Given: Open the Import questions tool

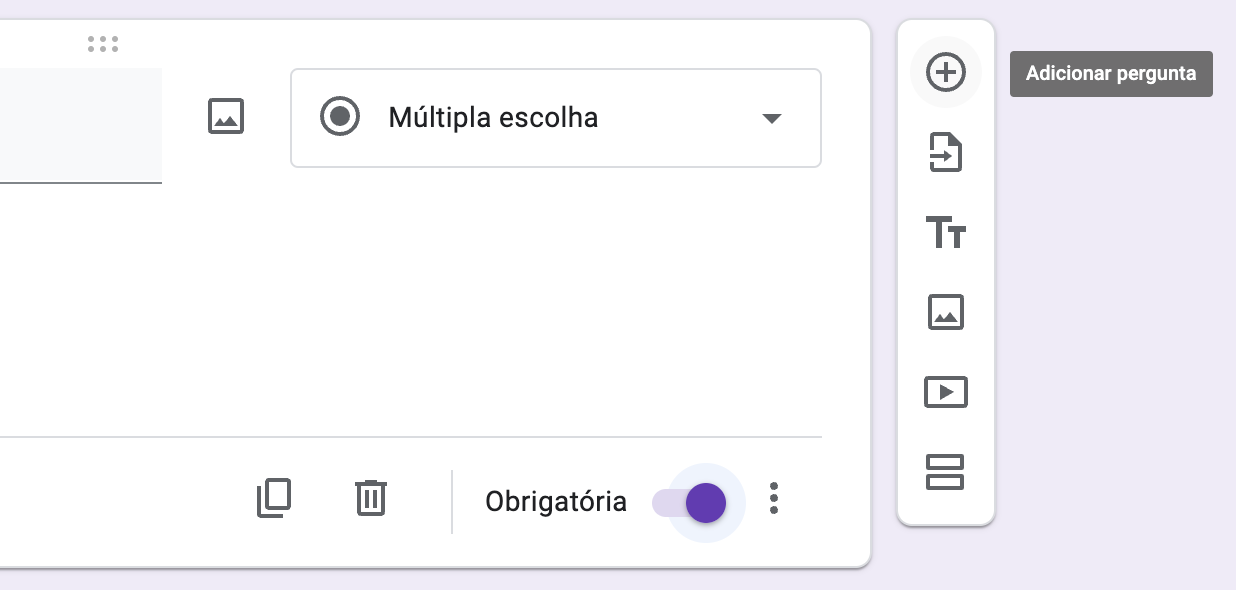Looking at the screenshot, I should click(x=946, y=153).
